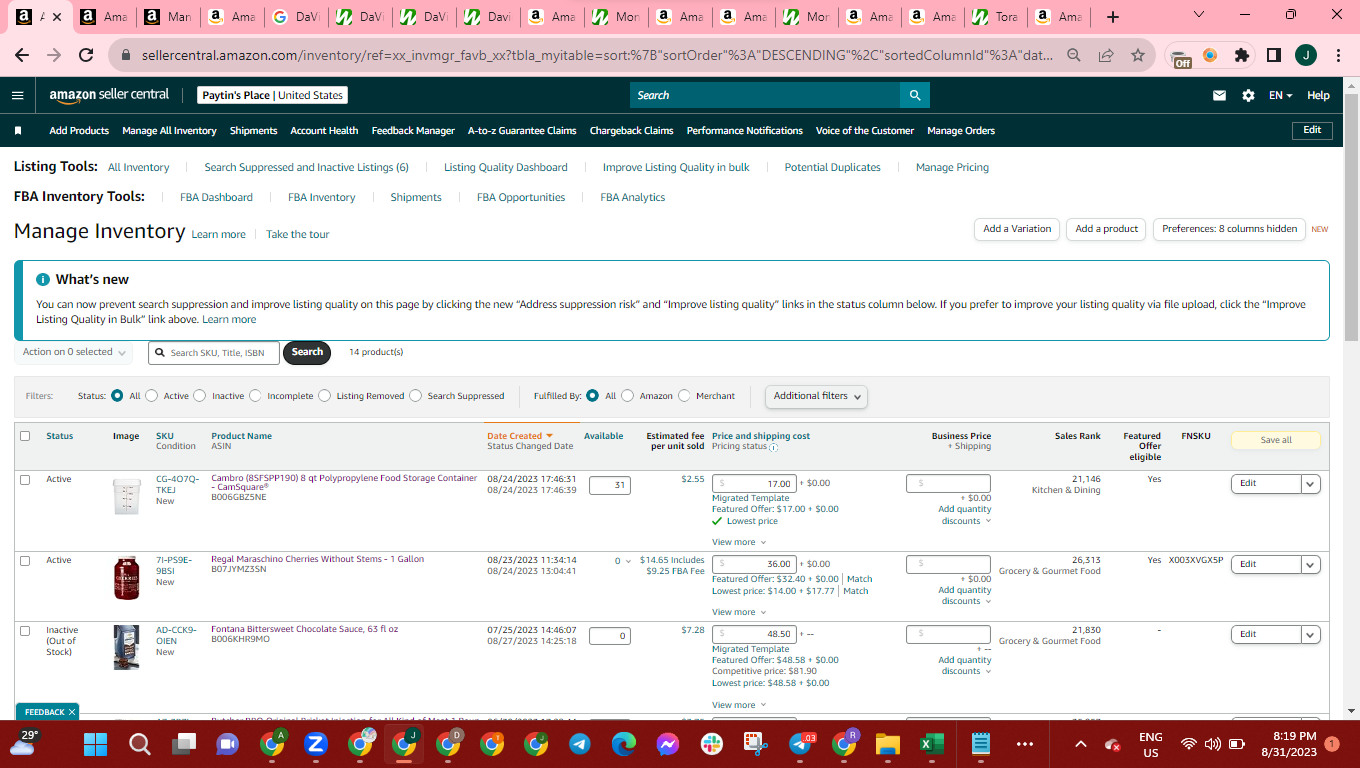This screenshot has height=768, width=1360.
Task: Open the FBA Opportunities link
Action: tap(521, 198)
